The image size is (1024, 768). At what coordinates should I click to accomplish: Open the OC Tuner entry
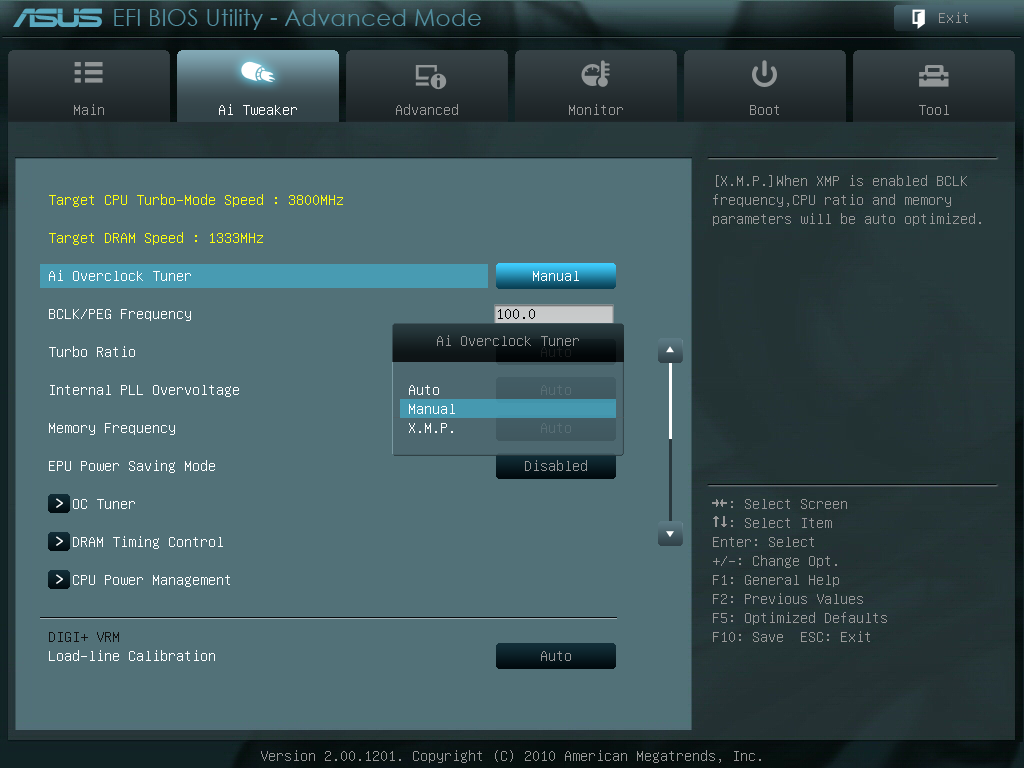pos(104,504)
